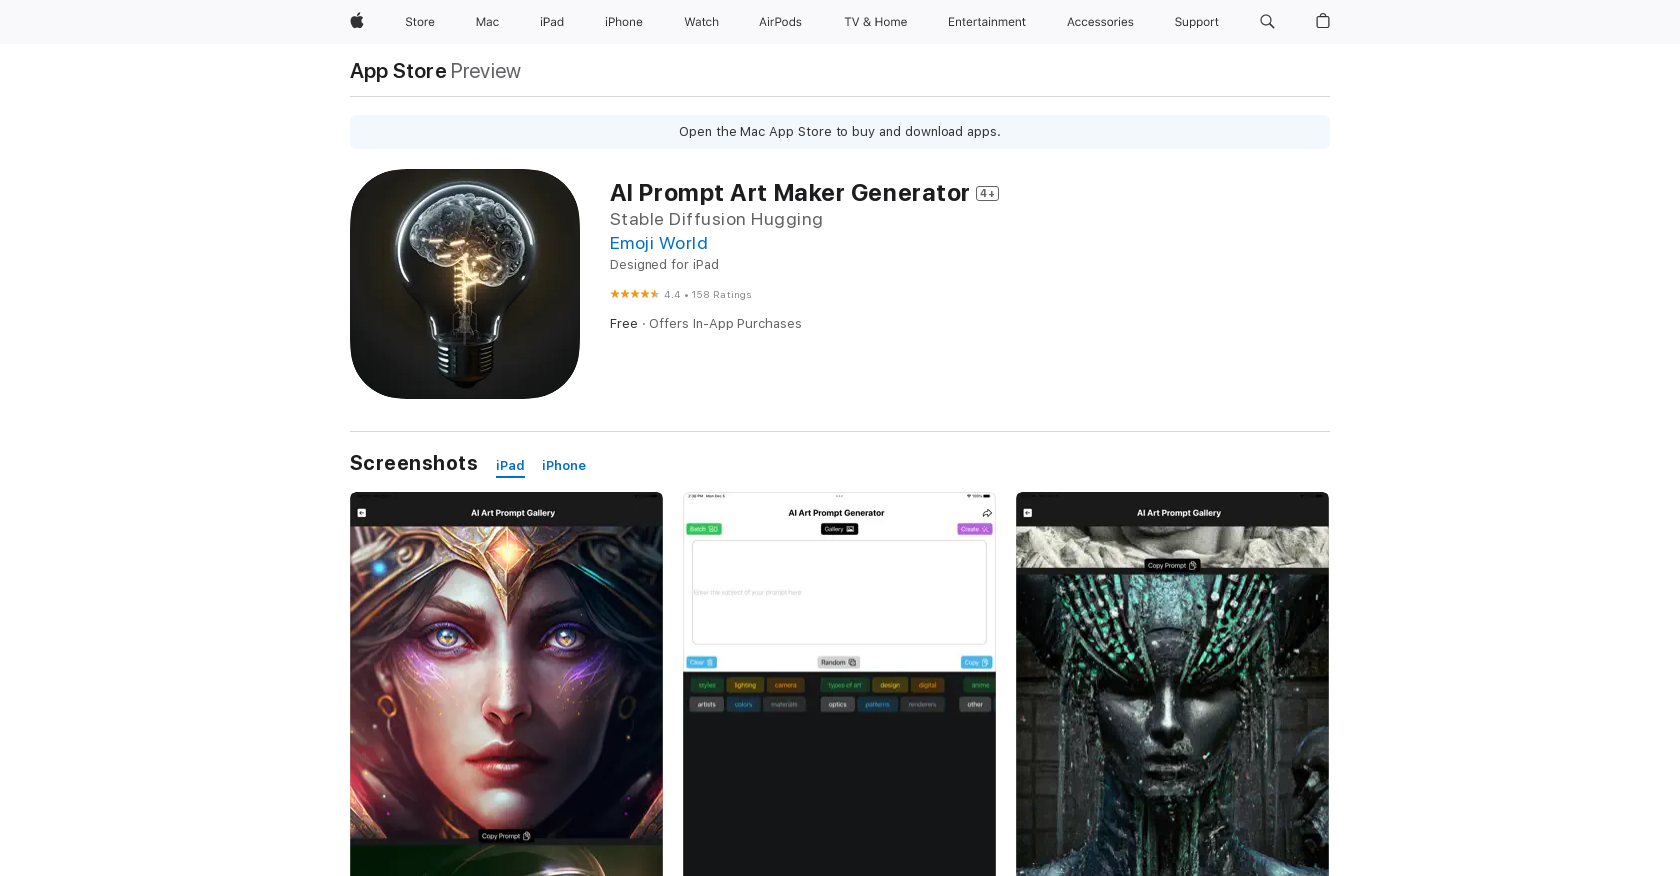Click the '158 Ratings' text
Viewport: 1680px width, 876px height.
click(722, 295)
